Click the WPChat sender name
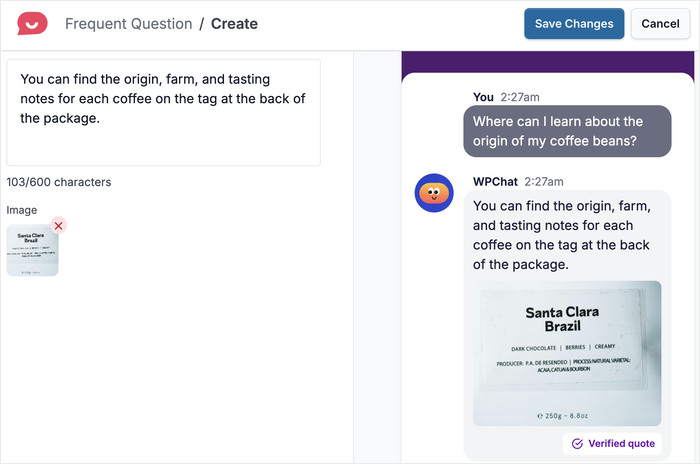Viewport: 700px width, 464px height. pos(496,181)
